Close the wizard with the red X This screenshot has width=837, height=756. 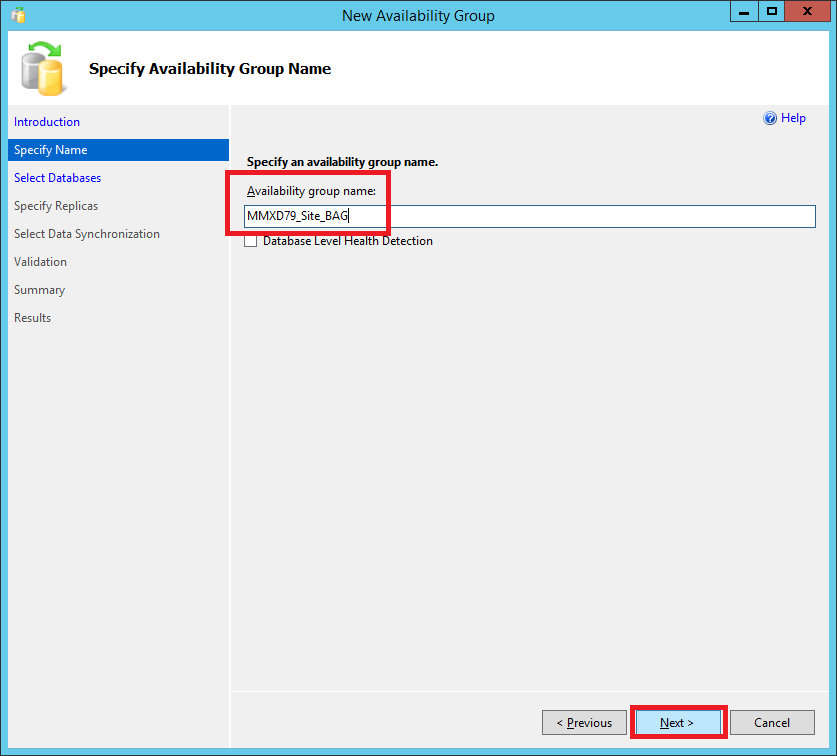[x=808, y=13]
